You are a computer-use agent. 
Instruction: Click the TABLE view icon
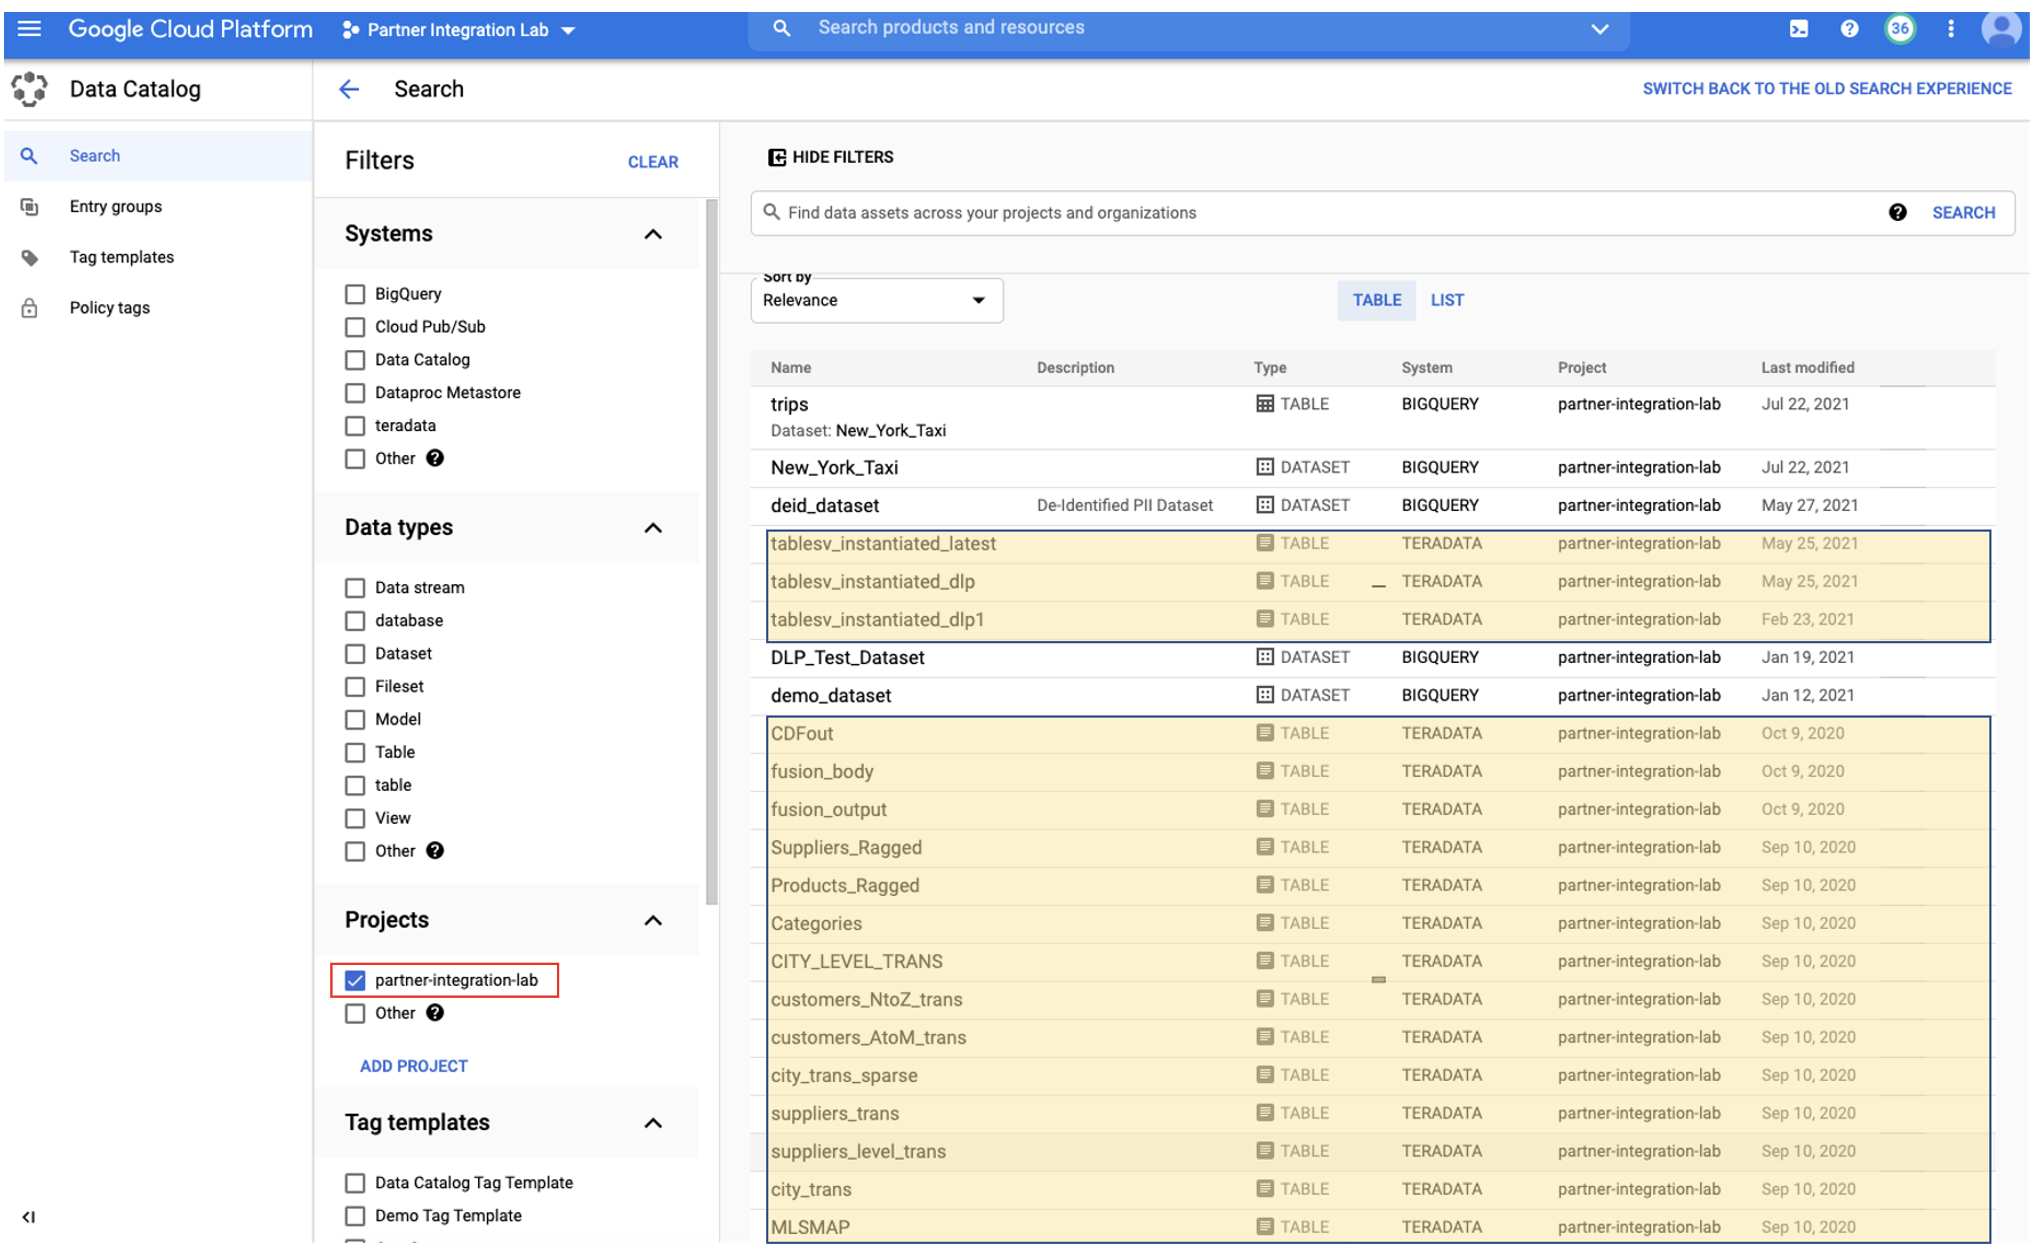click(x=1374, y=301)
